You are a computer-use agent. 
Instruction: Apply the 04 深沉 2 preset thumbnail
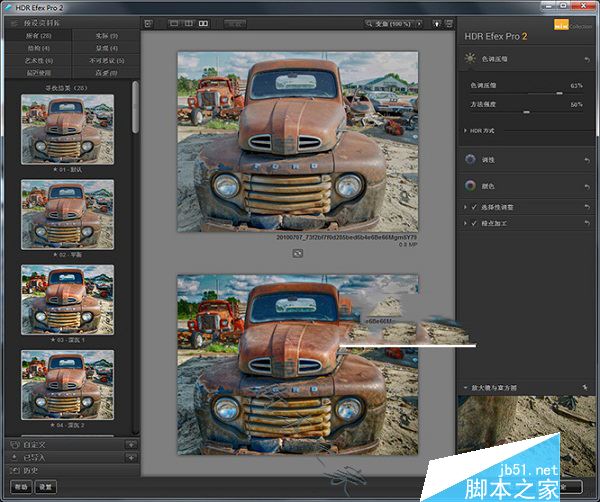click(67, 385)
